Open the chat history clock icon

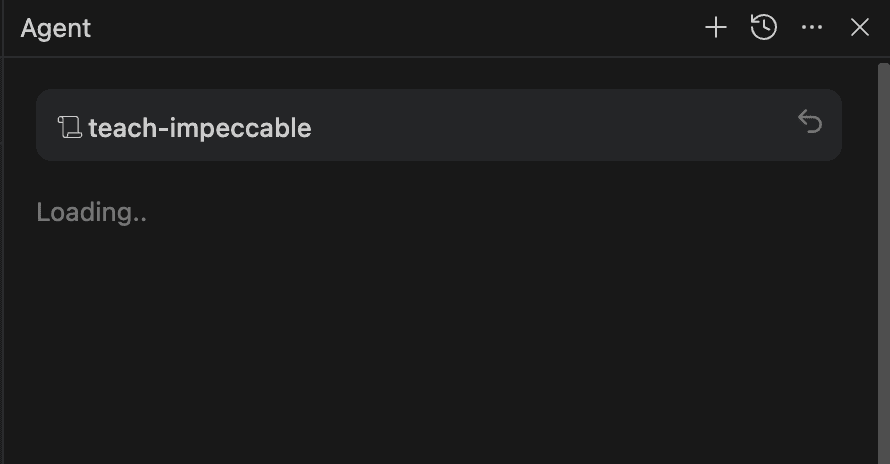pyautogui.click(x=764, y=28)
